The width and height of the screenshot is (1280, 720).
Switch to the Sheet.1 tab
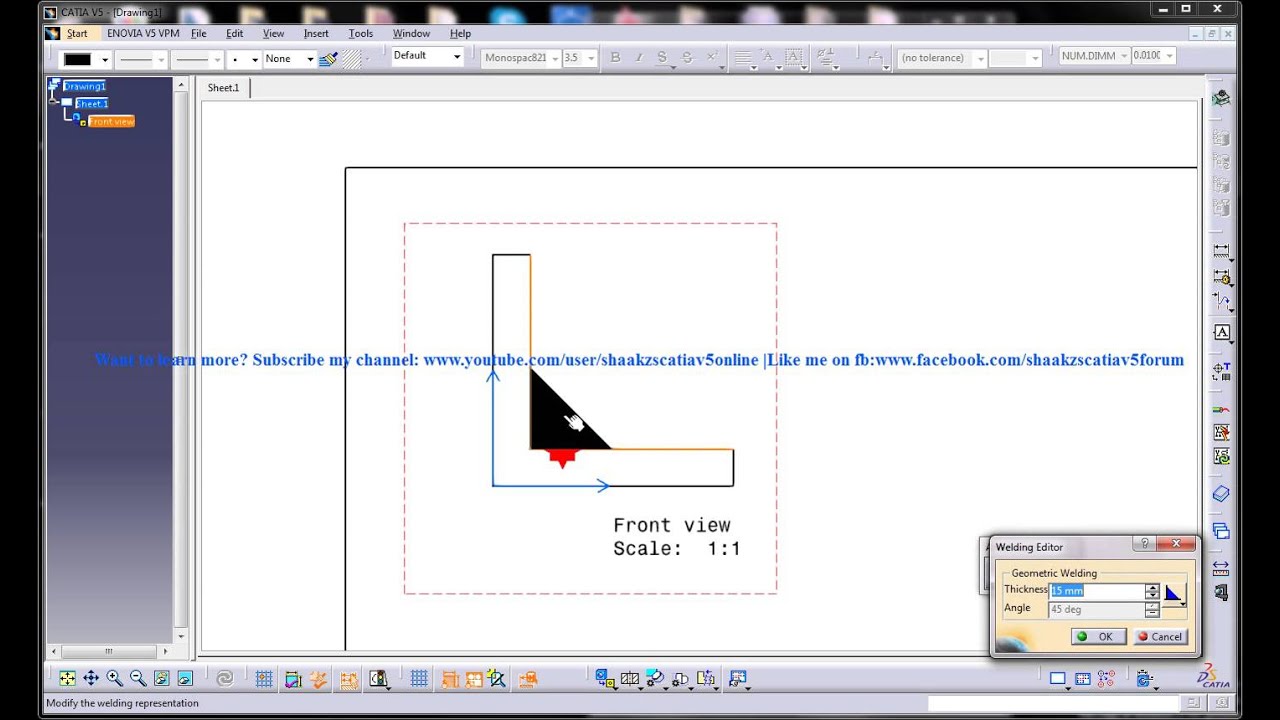coord(223,88)
